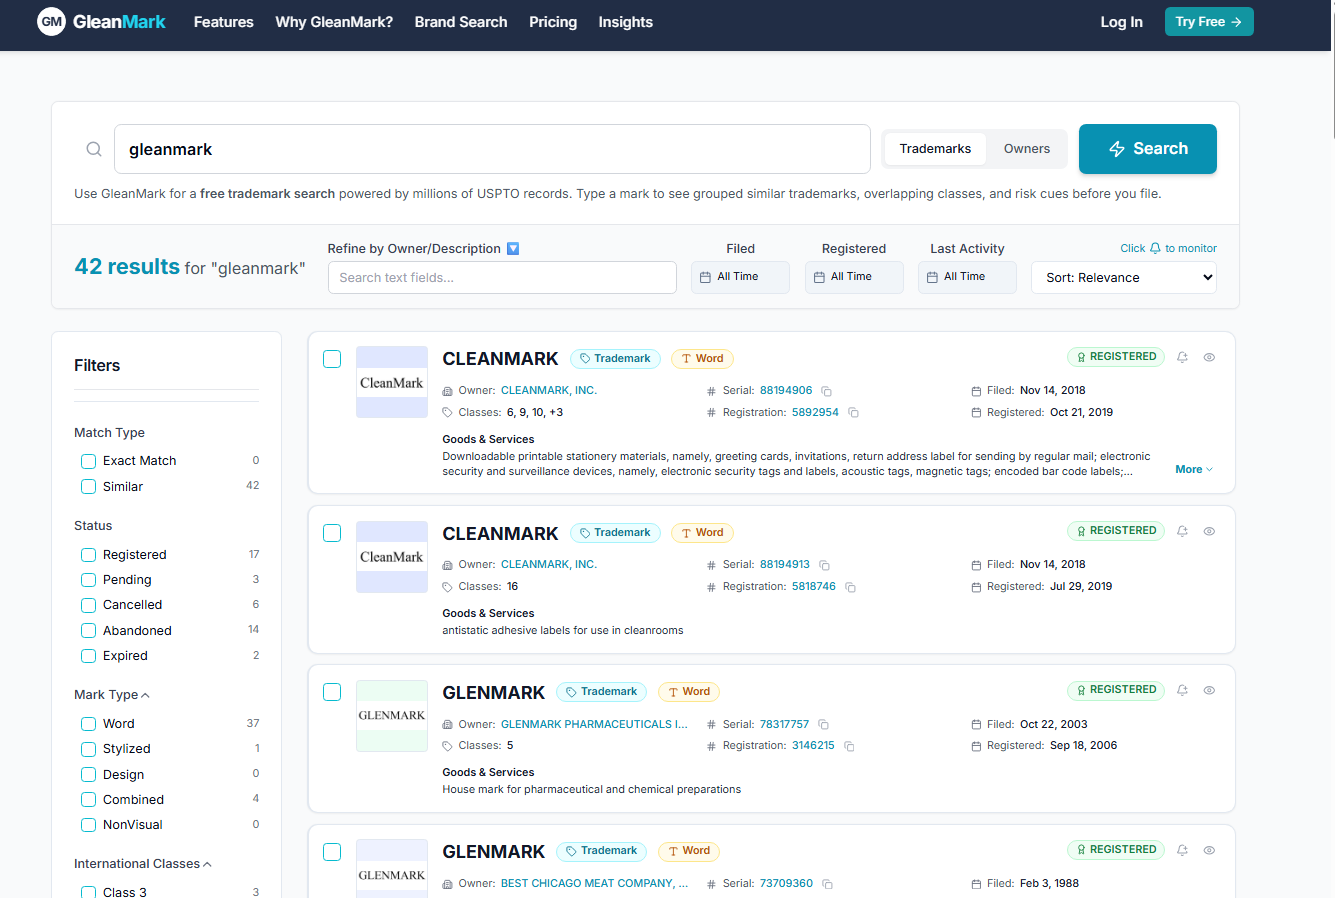Screen dimensions: 1335x898
Task: Open the Last Activity All Time picker
Action: pos(967,277)
